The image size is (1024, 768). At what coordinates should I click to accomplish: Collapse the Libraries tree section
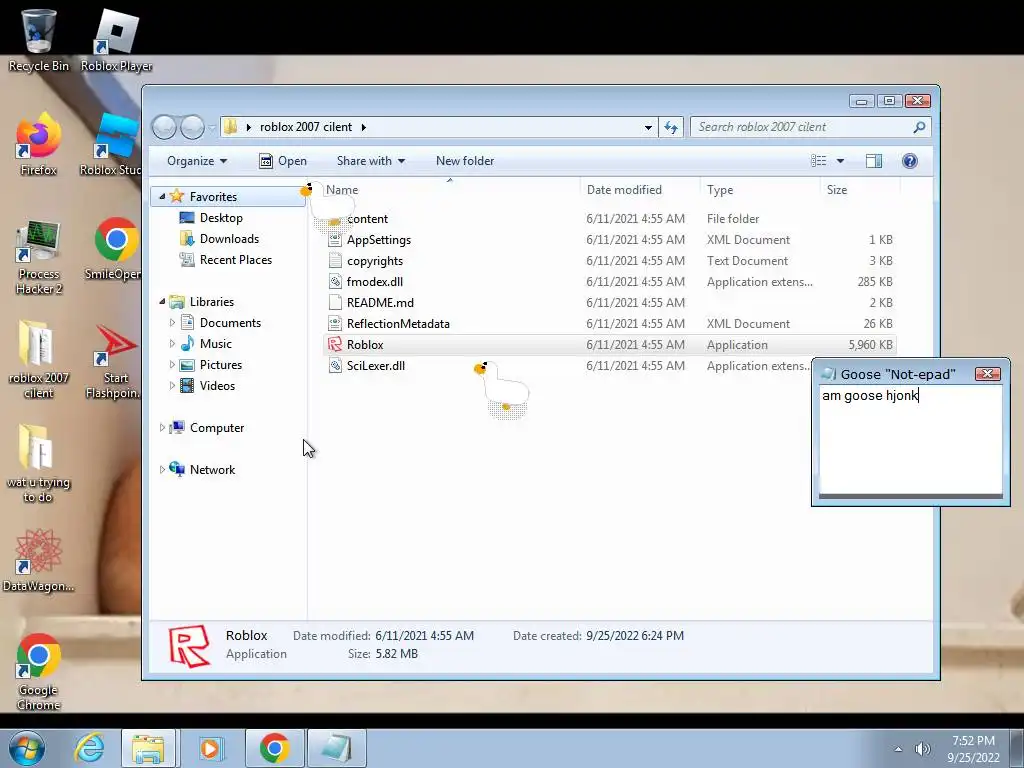162,302
